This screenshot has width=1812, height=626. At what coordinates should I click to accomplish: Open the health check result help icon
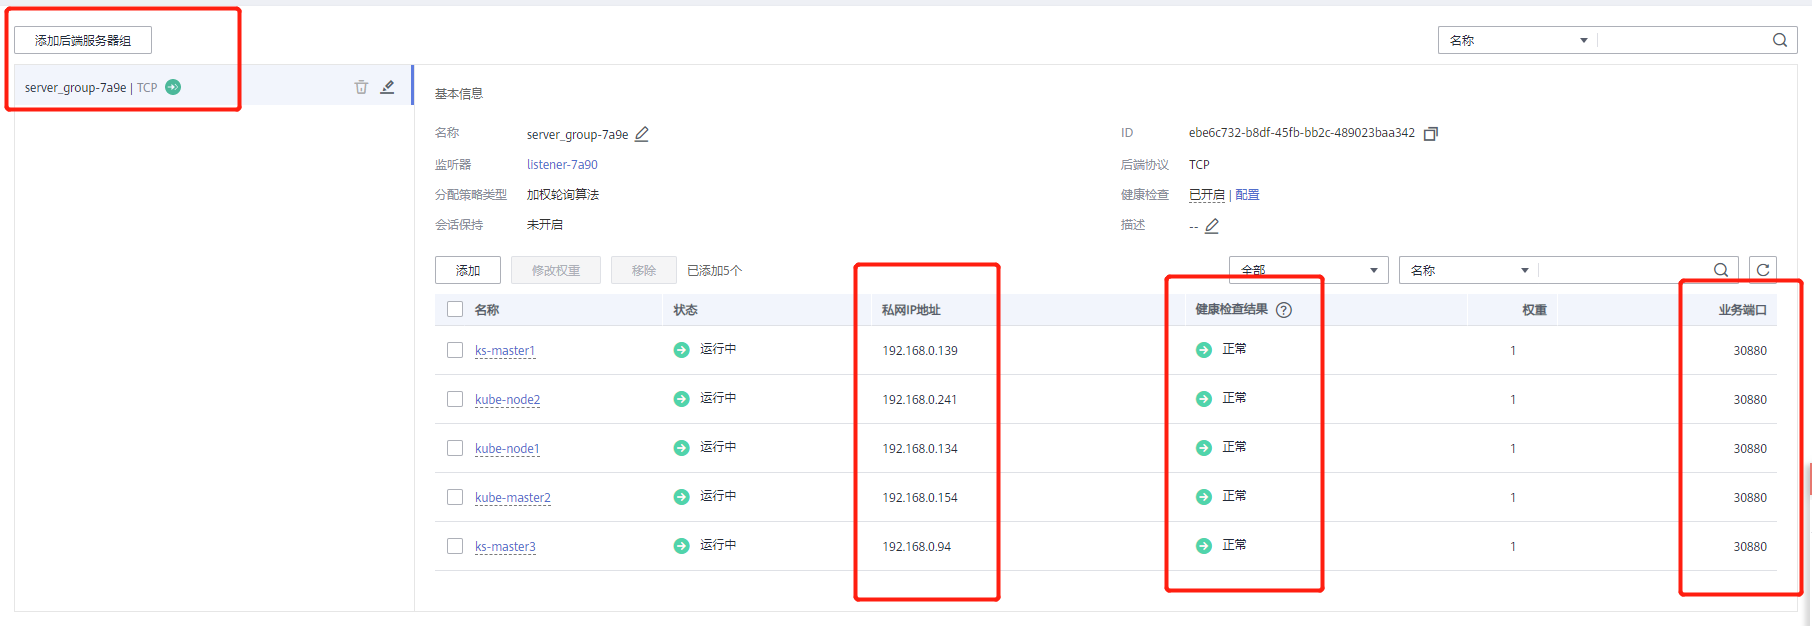click(1284, 310)
